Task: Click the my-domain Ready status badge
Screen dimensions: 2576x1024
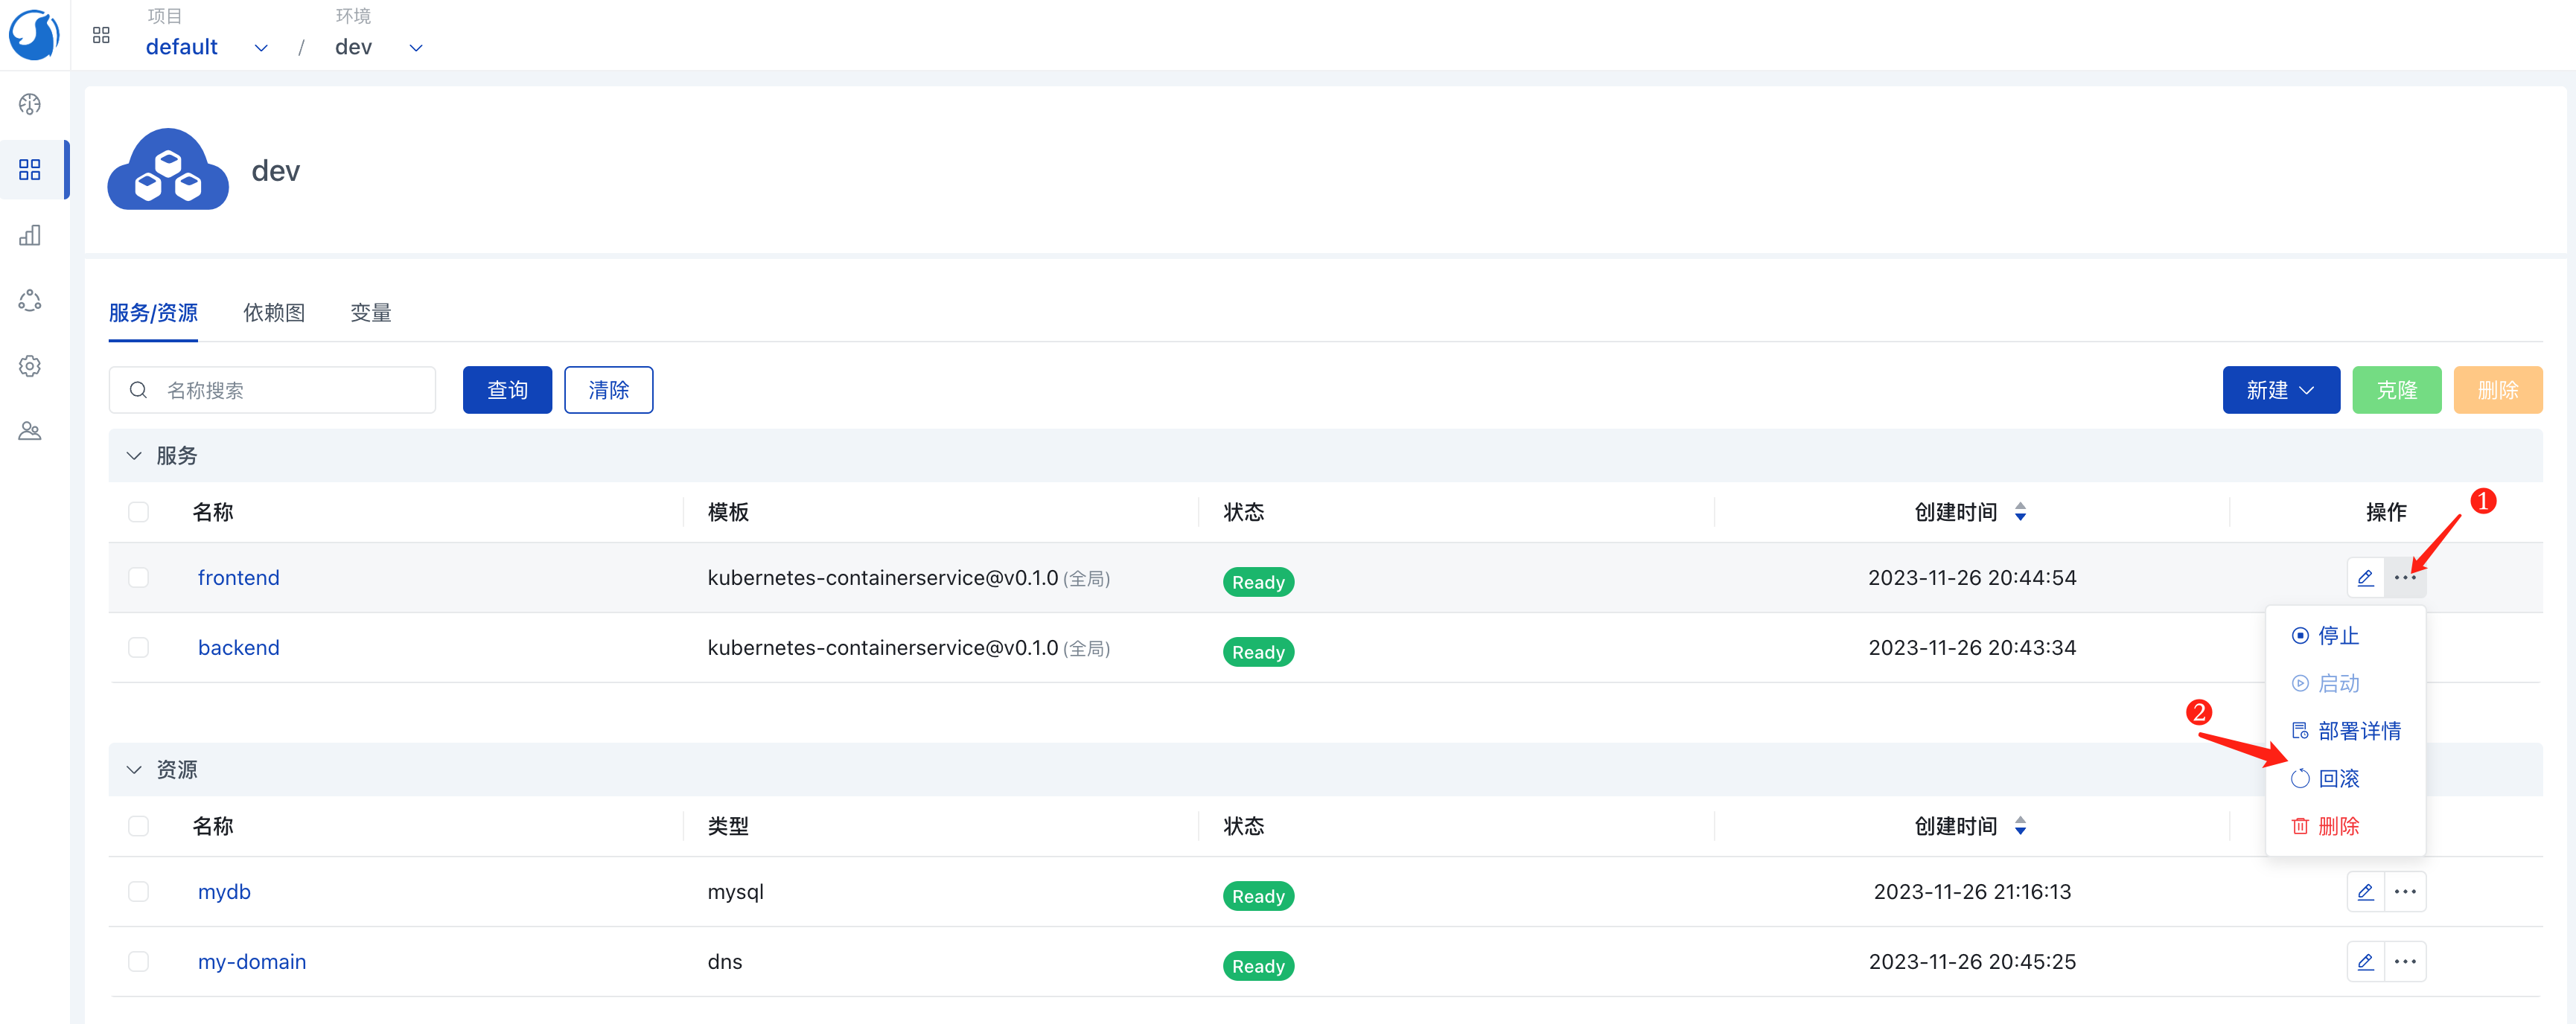Action: pyautogui.click(x=1258, y=966)
